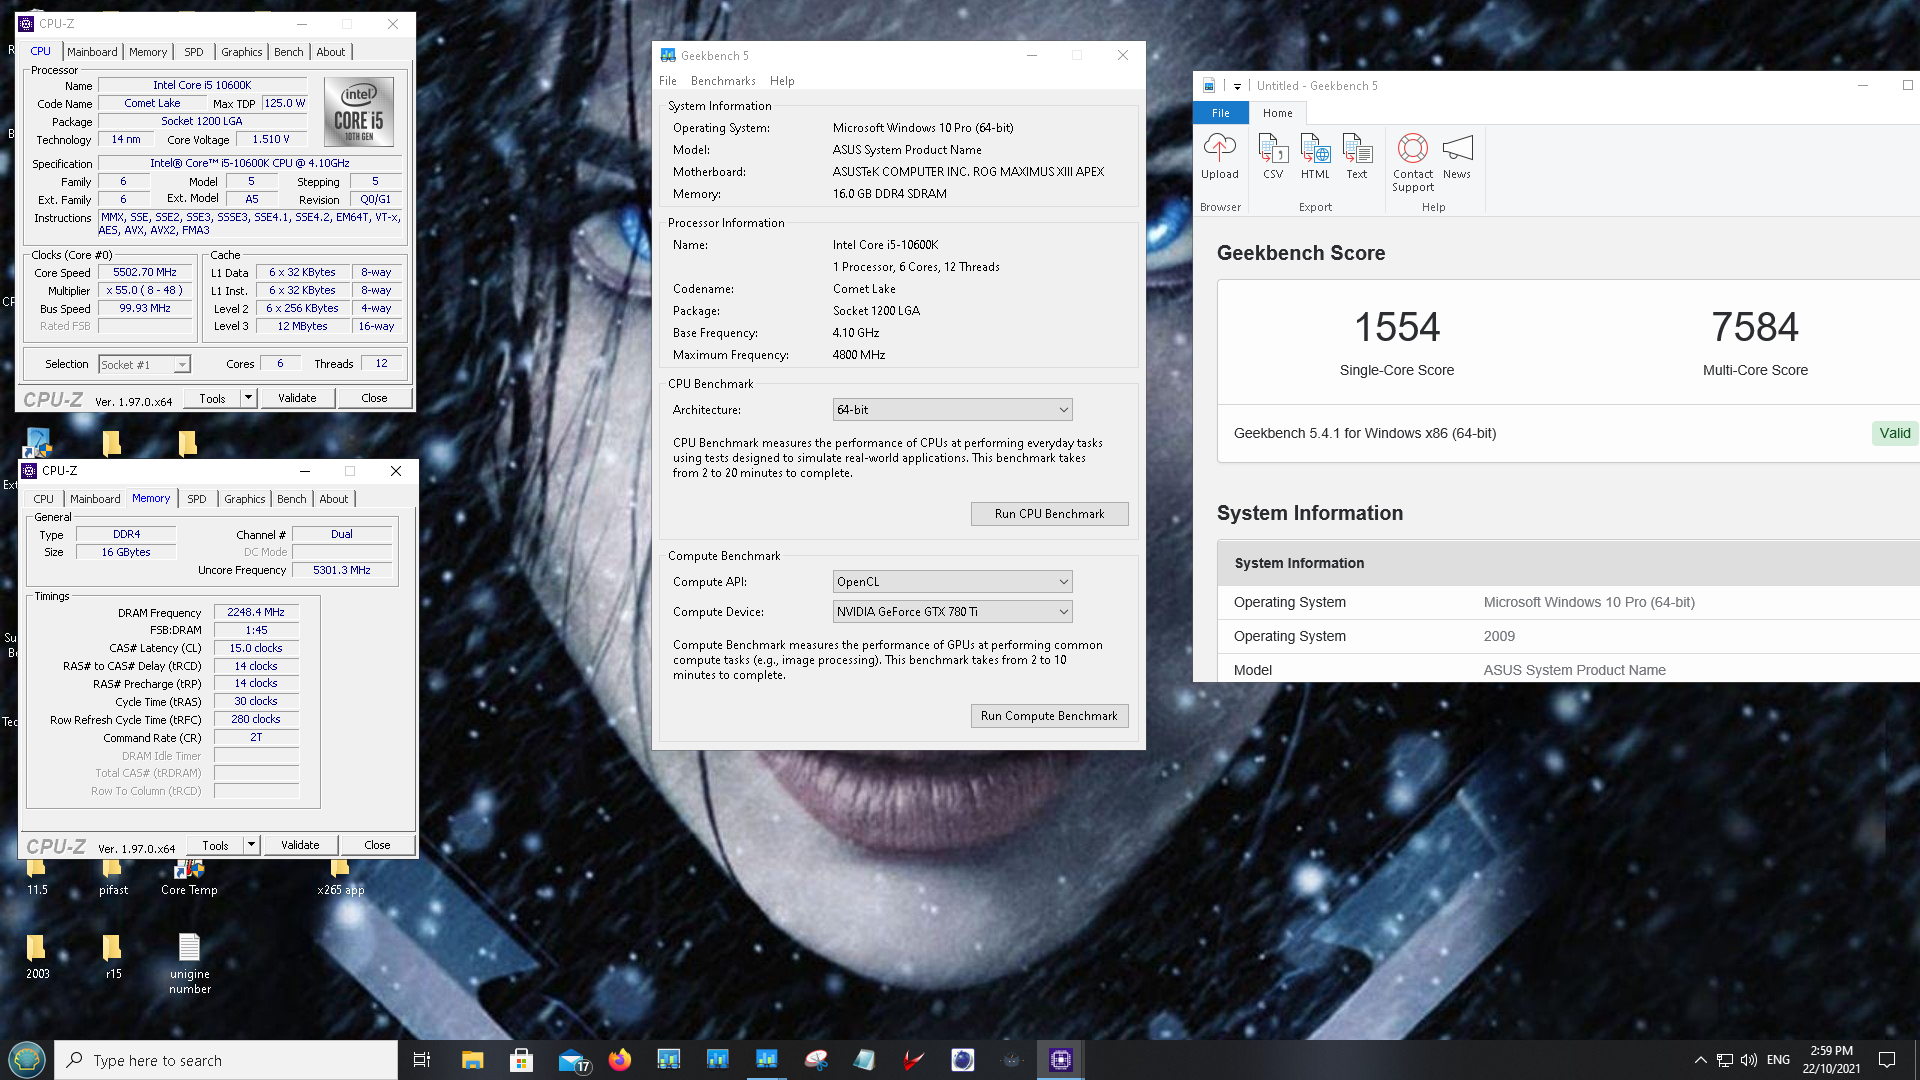Open Task View on the taskbar
The height and width of the screenshot is (1080, 1920).
coord(422,1060)
